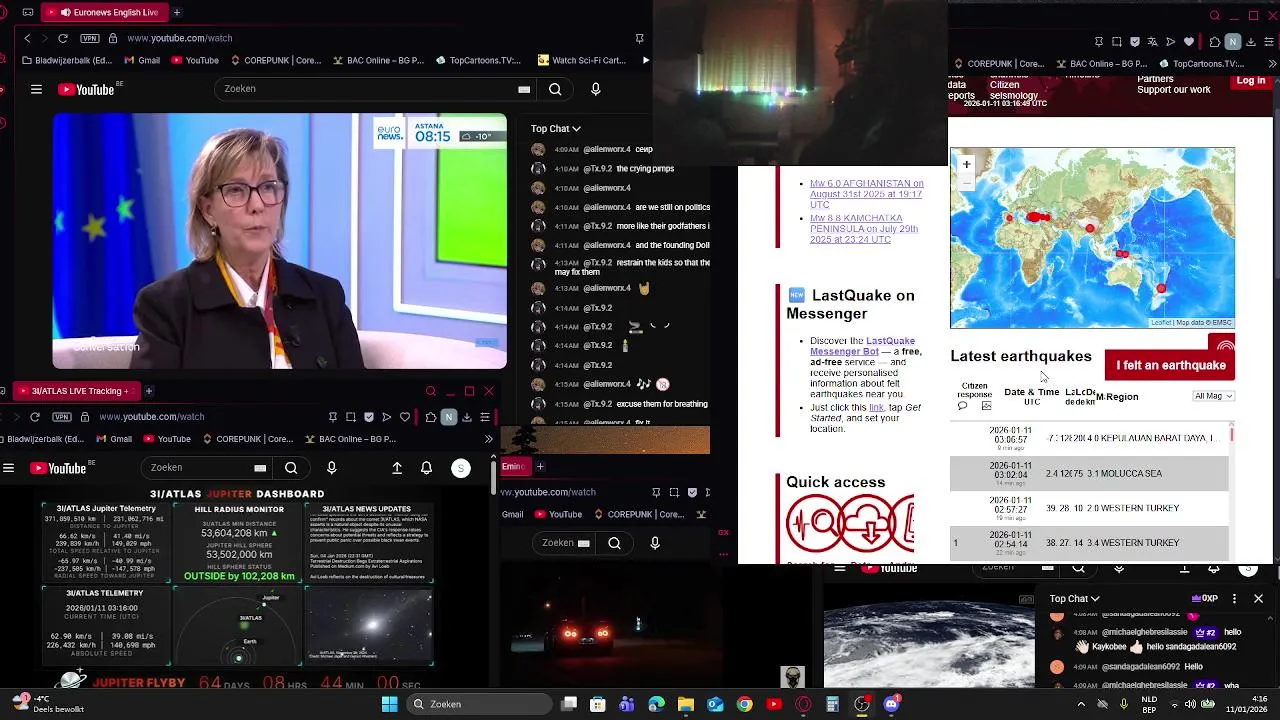Click YouTube search button in Euronews window
The height and width of the screenshot is (720, 1280).
coord(555,89)
